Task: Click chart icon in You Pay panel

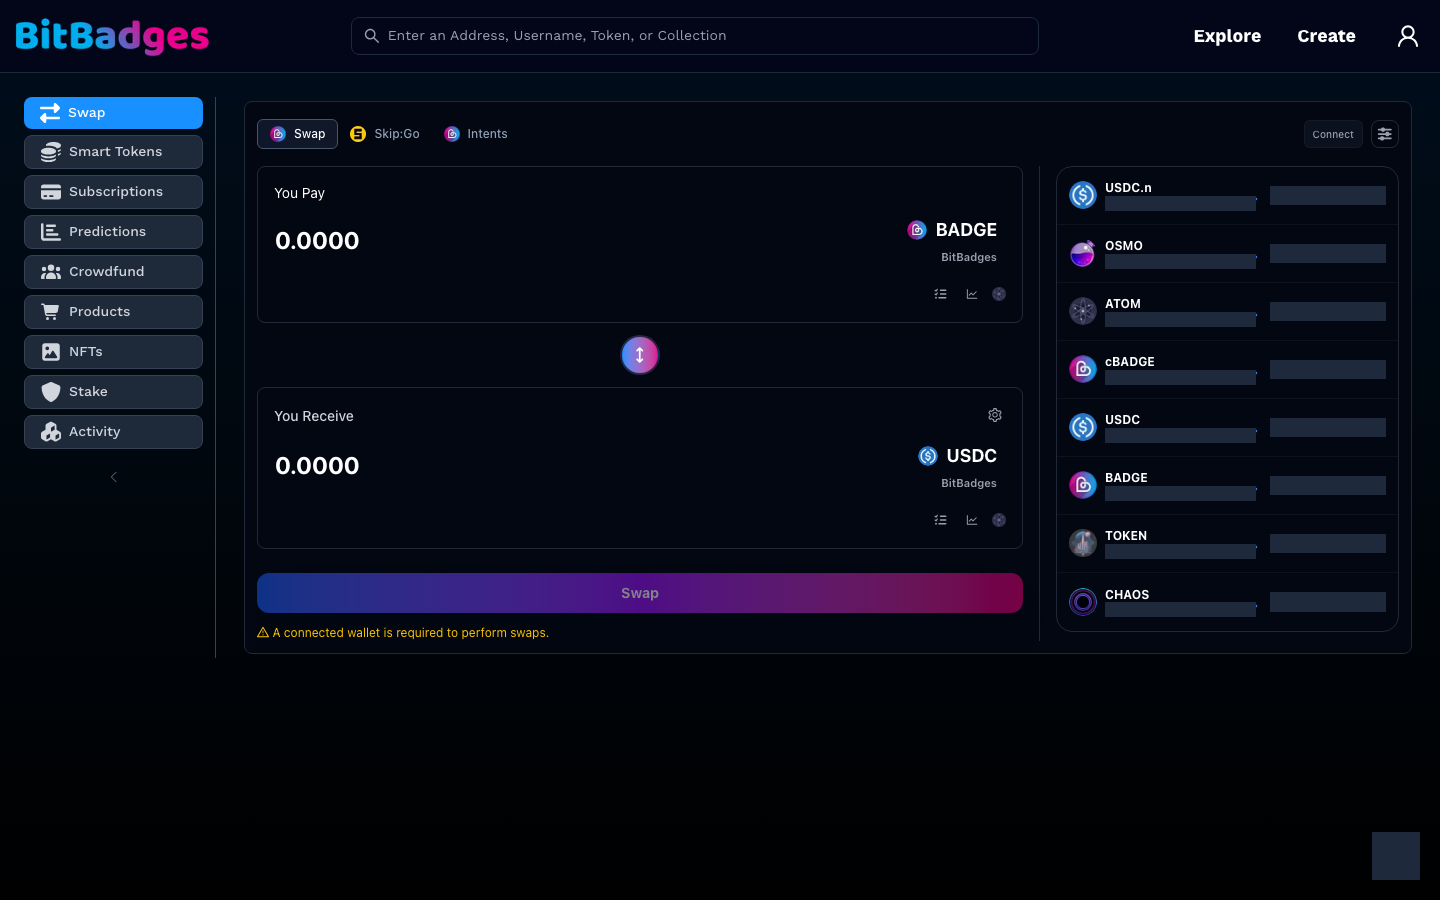Action: pyautogui.click(x=971, y=294)
